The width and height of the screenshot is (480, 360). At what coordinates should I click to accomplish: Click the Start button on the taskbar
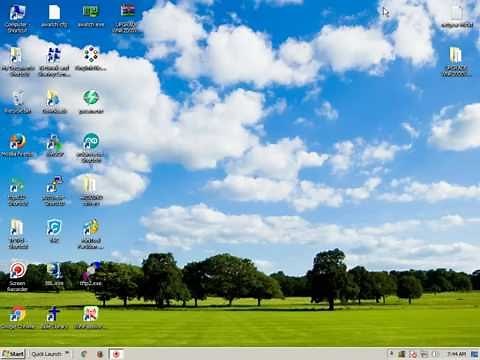[x=13, y=354]
